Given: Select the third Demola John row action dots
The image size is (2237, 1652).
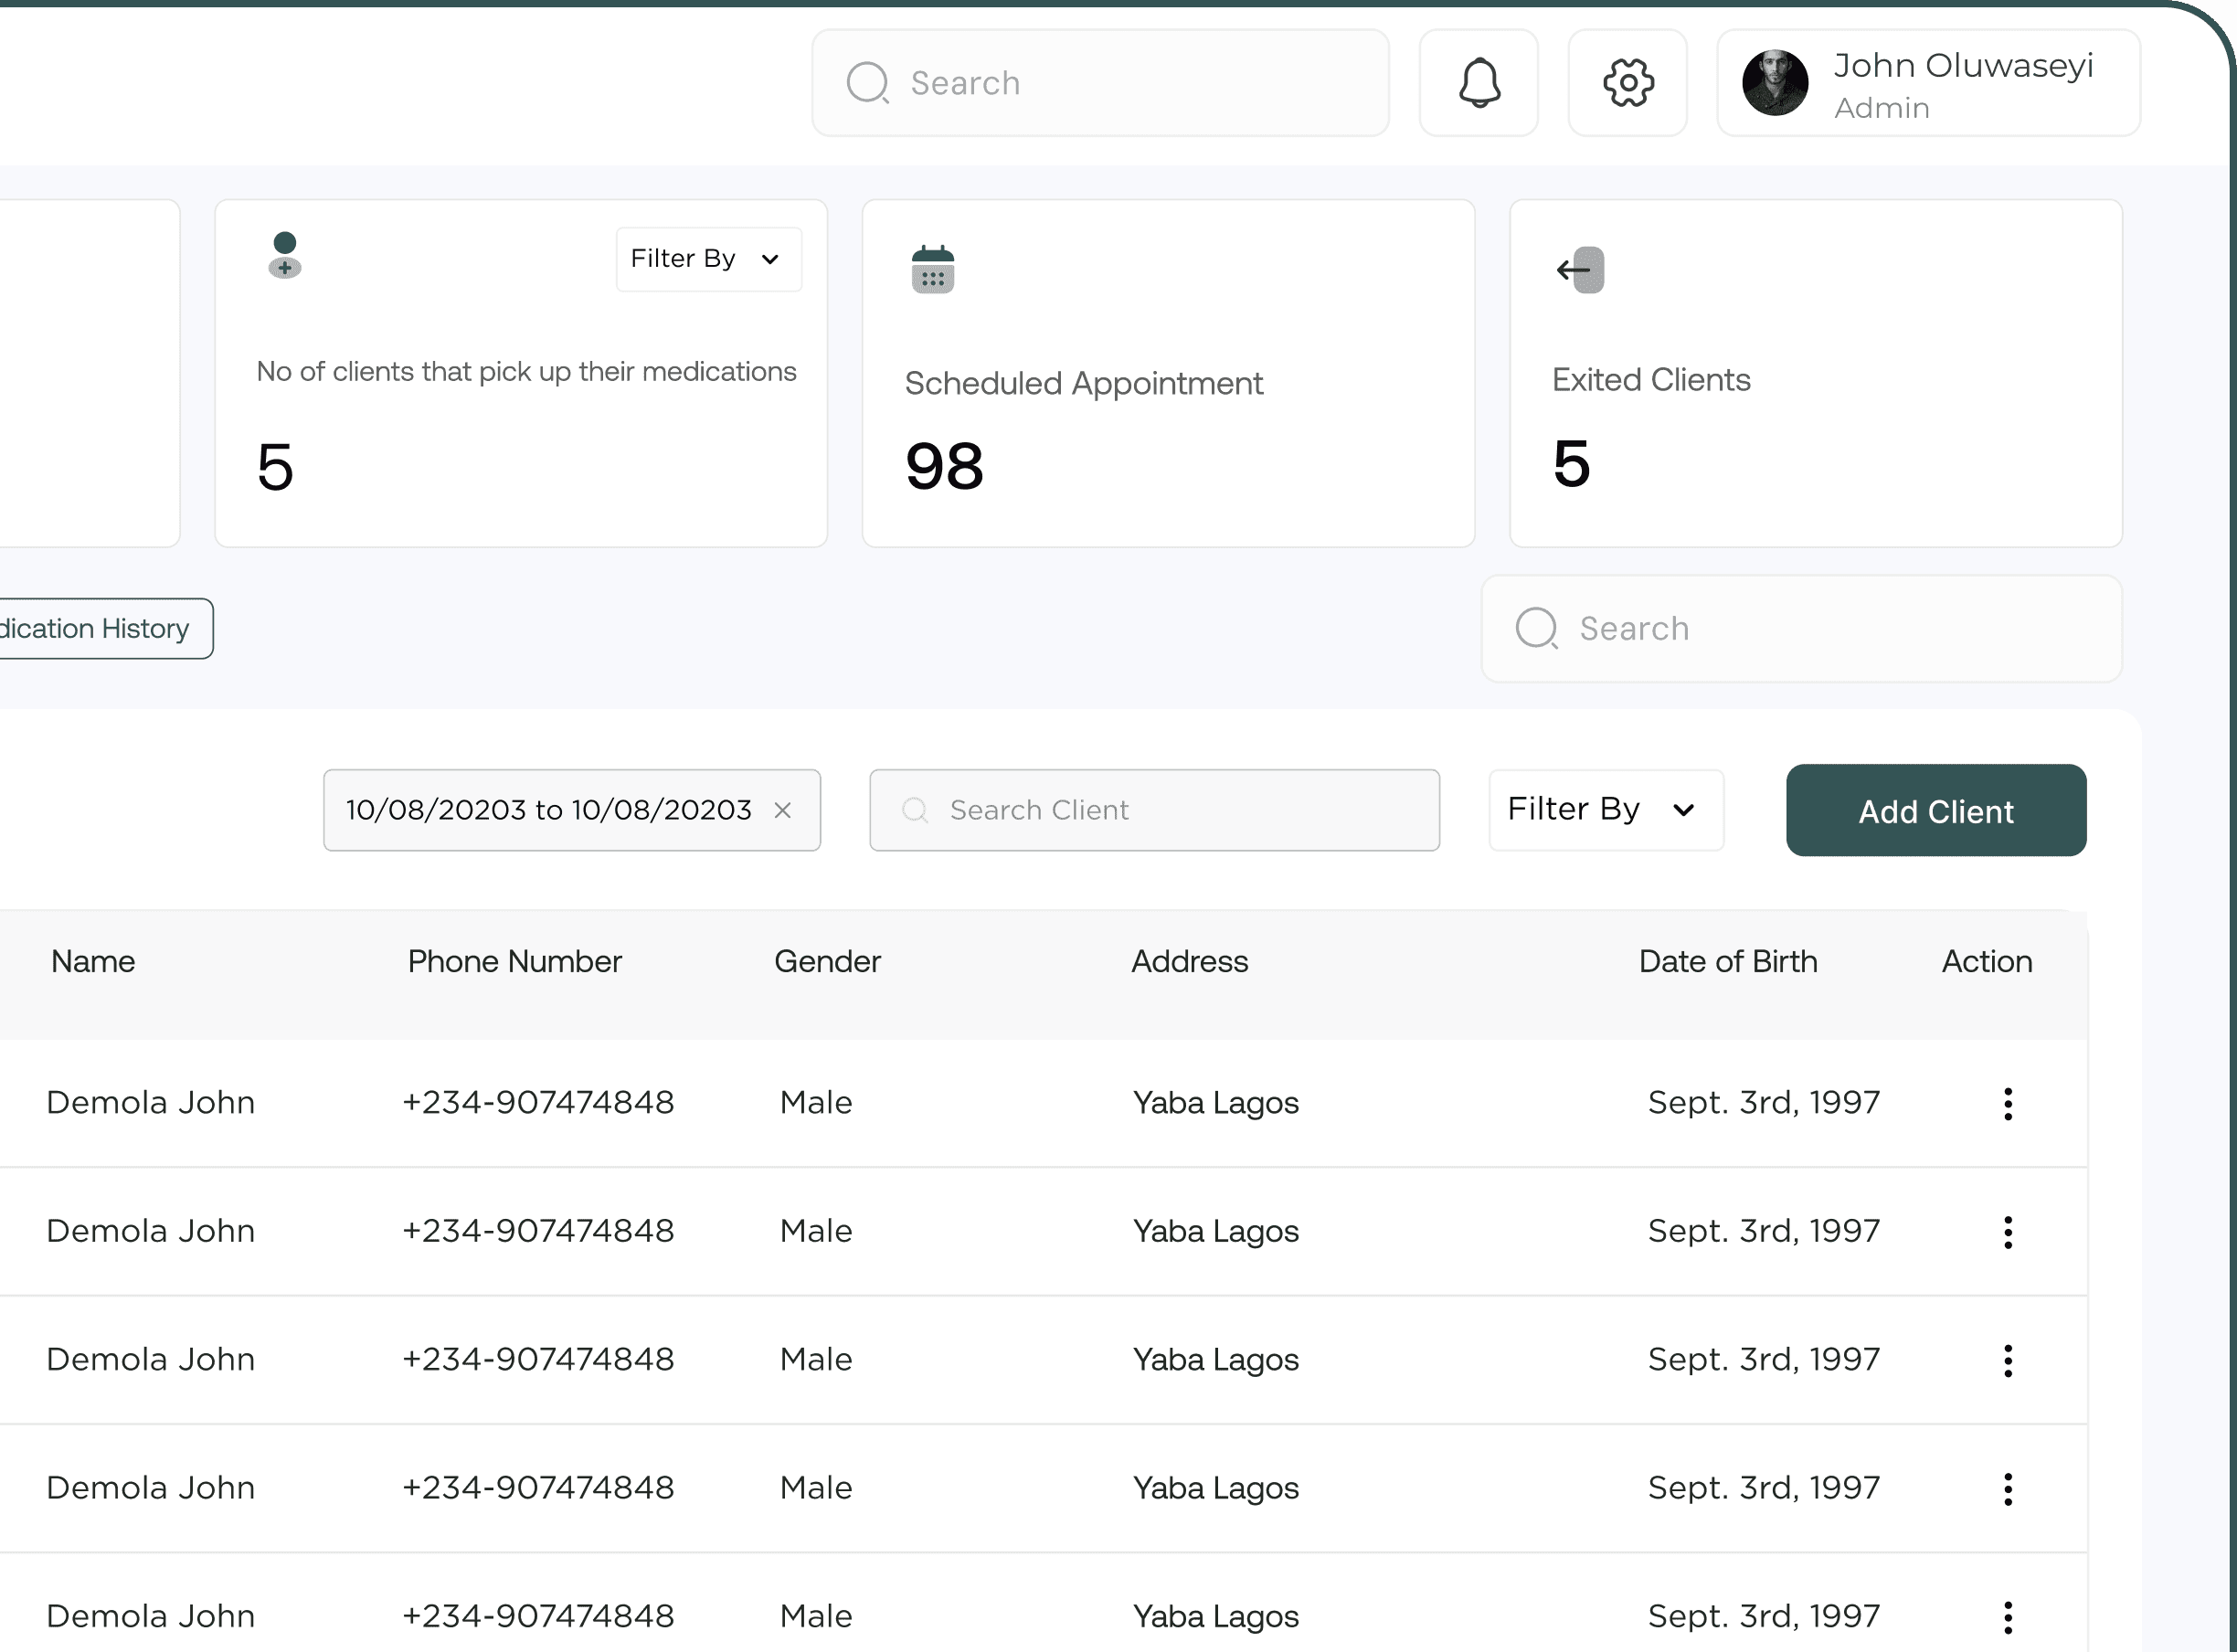Looking at the screenshot, I should pos(2008,1360).
